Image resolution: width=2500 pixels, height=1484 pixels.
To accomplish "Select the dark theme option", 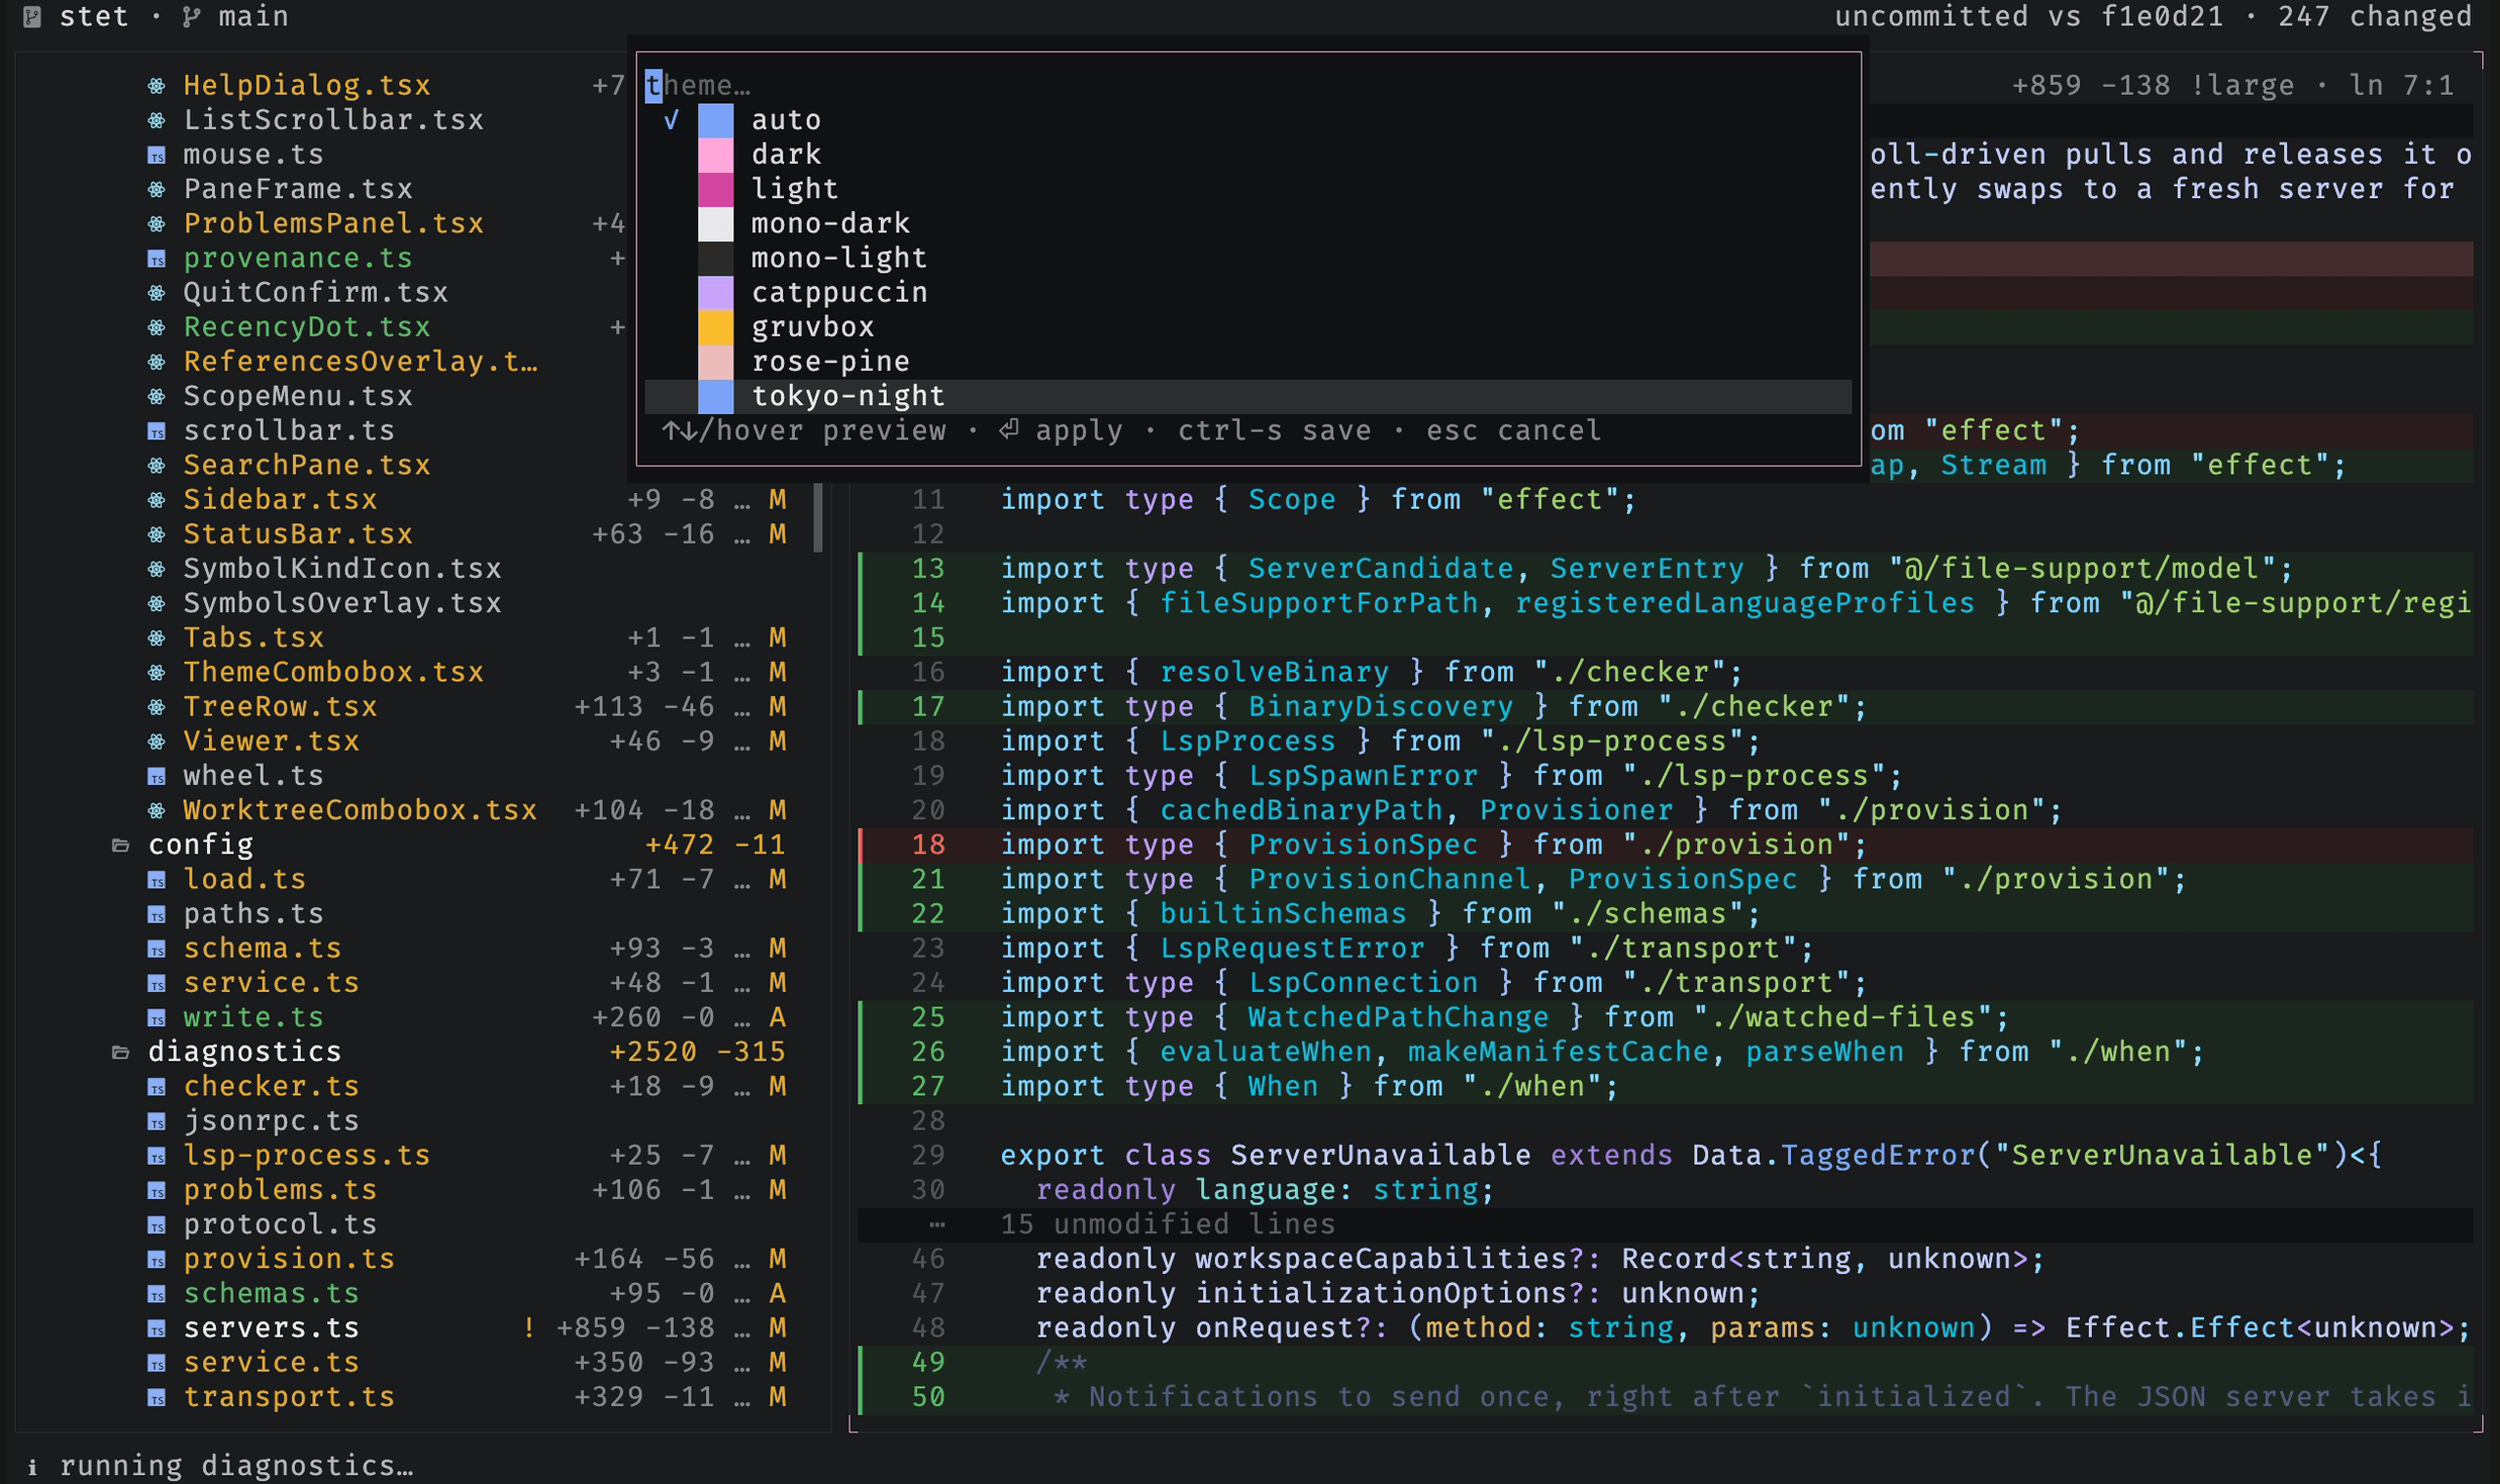I will pos(1248,155).
